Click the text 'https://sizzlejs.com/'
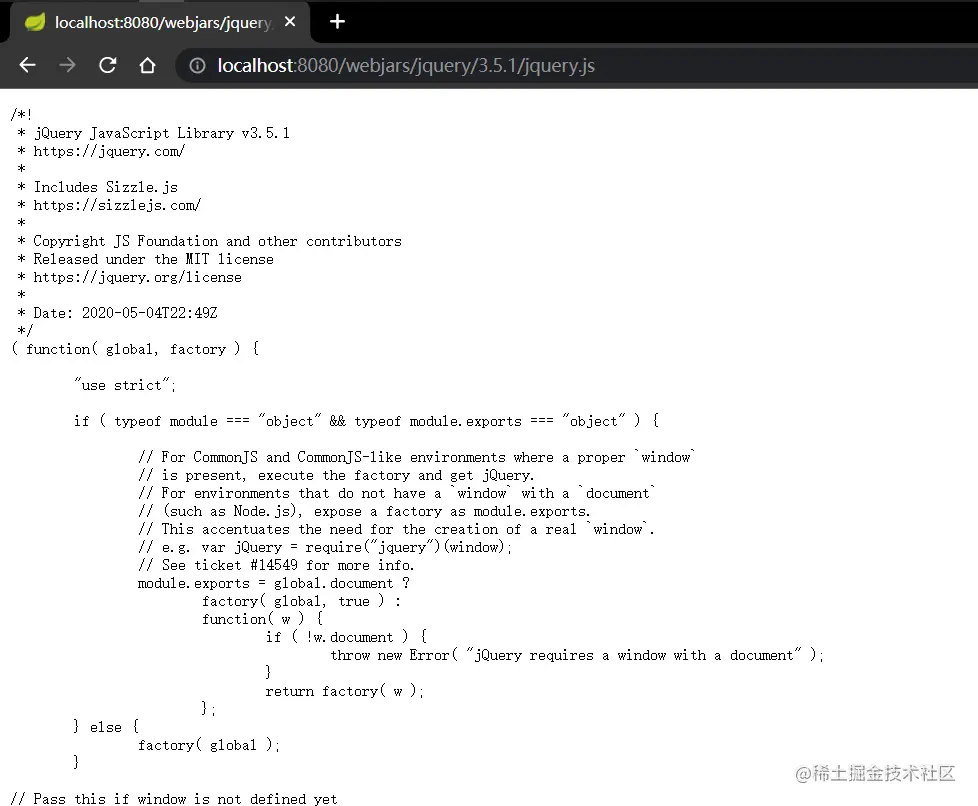Viewport: 978px width, 806px height. (117, 205)
